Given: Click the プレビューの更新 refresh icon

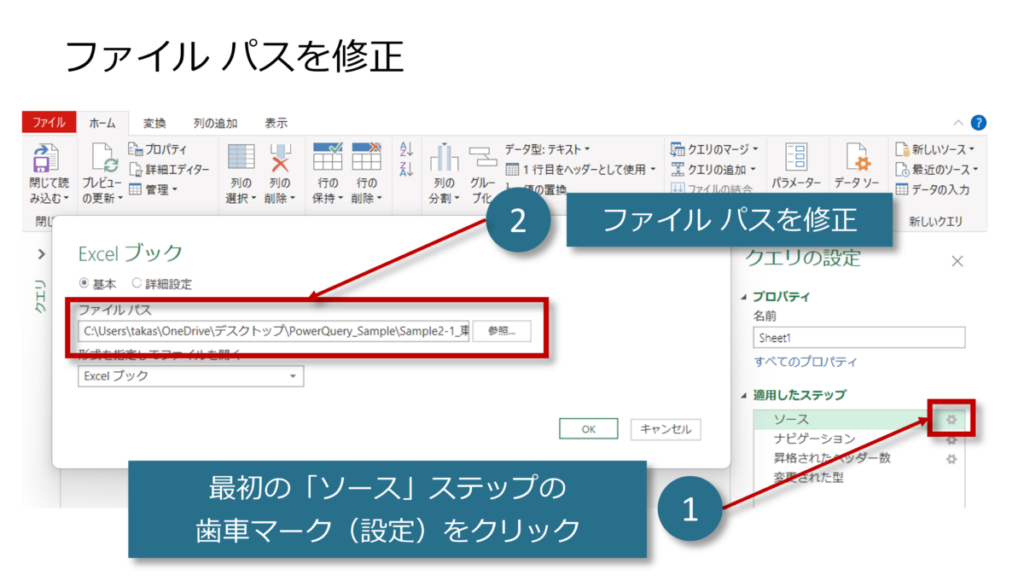Looking at the screenshot, I should [105, 158].
